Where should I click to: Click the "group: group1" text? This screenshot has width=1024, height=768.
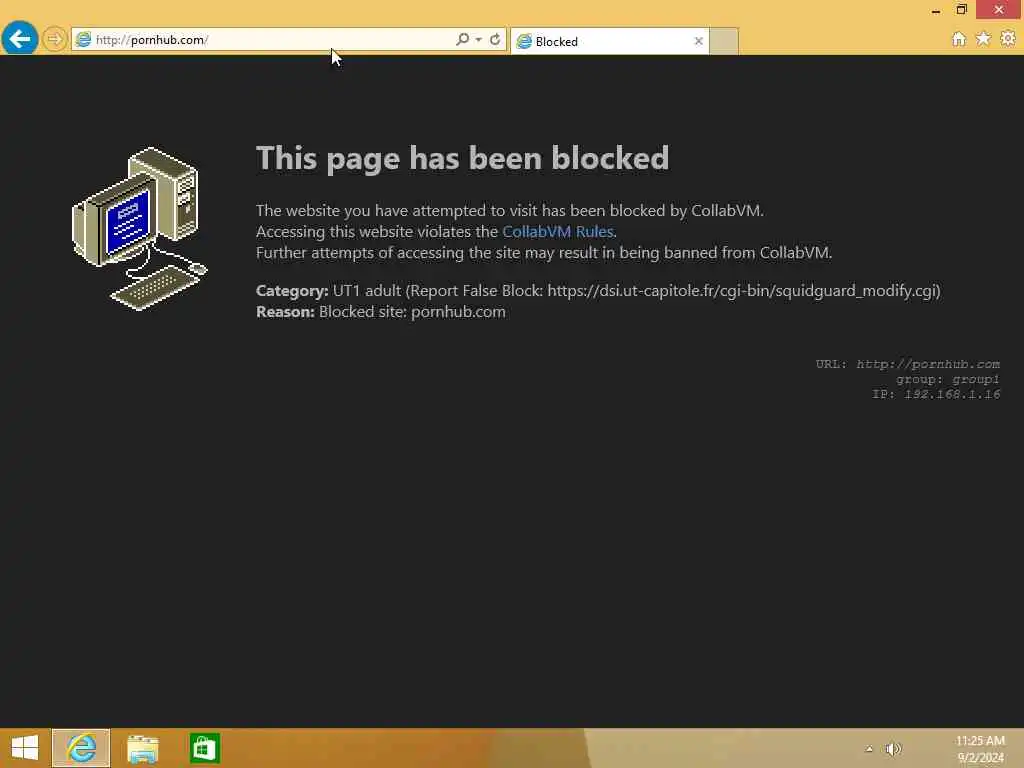(x=948, y=379)
